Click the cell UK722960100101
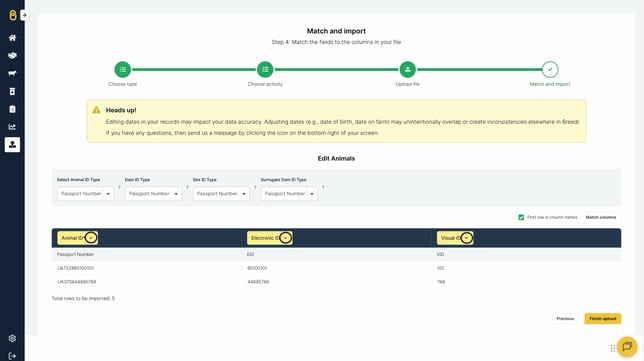The image size is (644, 361). (76, 268)
